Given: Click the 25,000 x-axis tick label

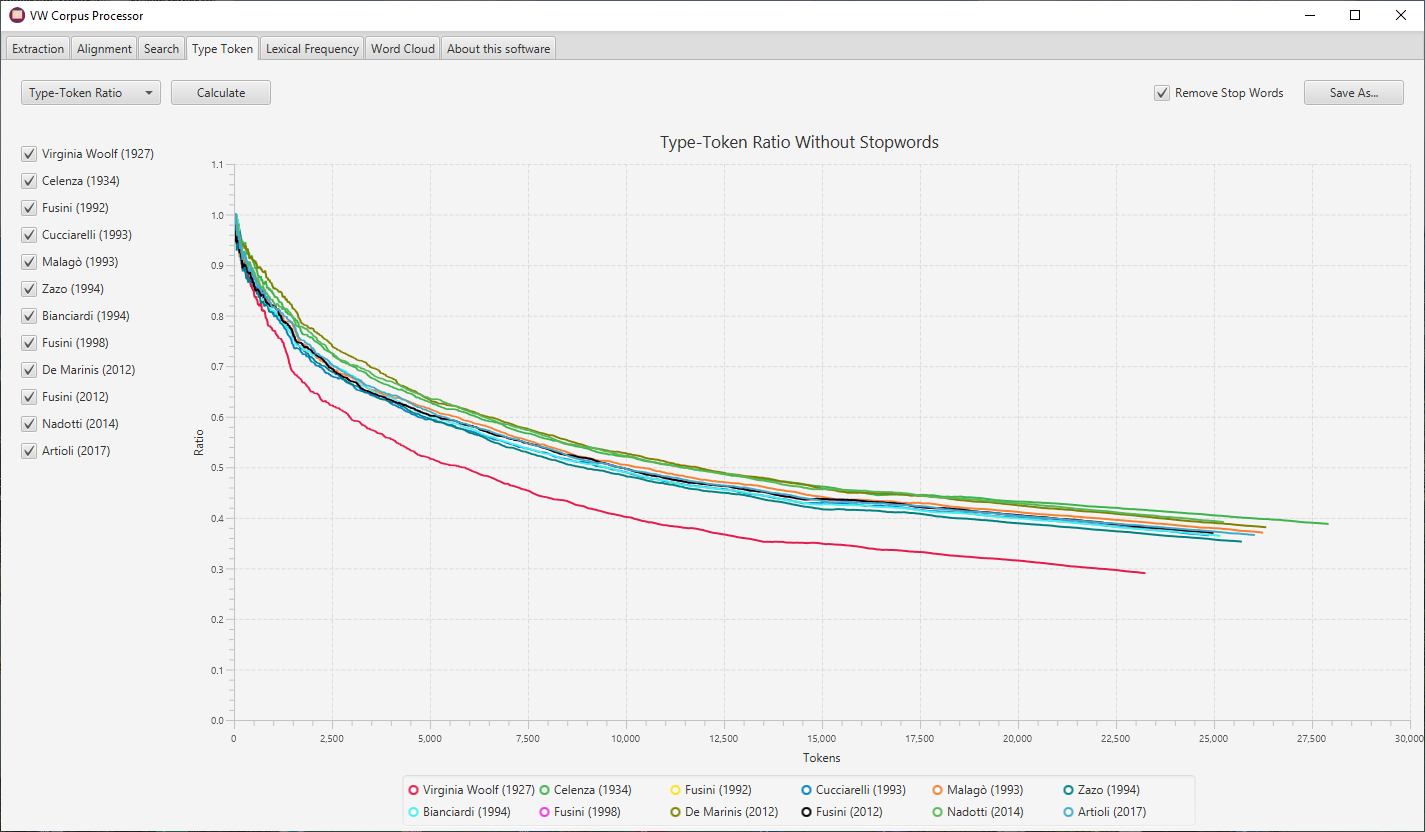Looking at the screenshot, I should click(x=1213, y=739).
